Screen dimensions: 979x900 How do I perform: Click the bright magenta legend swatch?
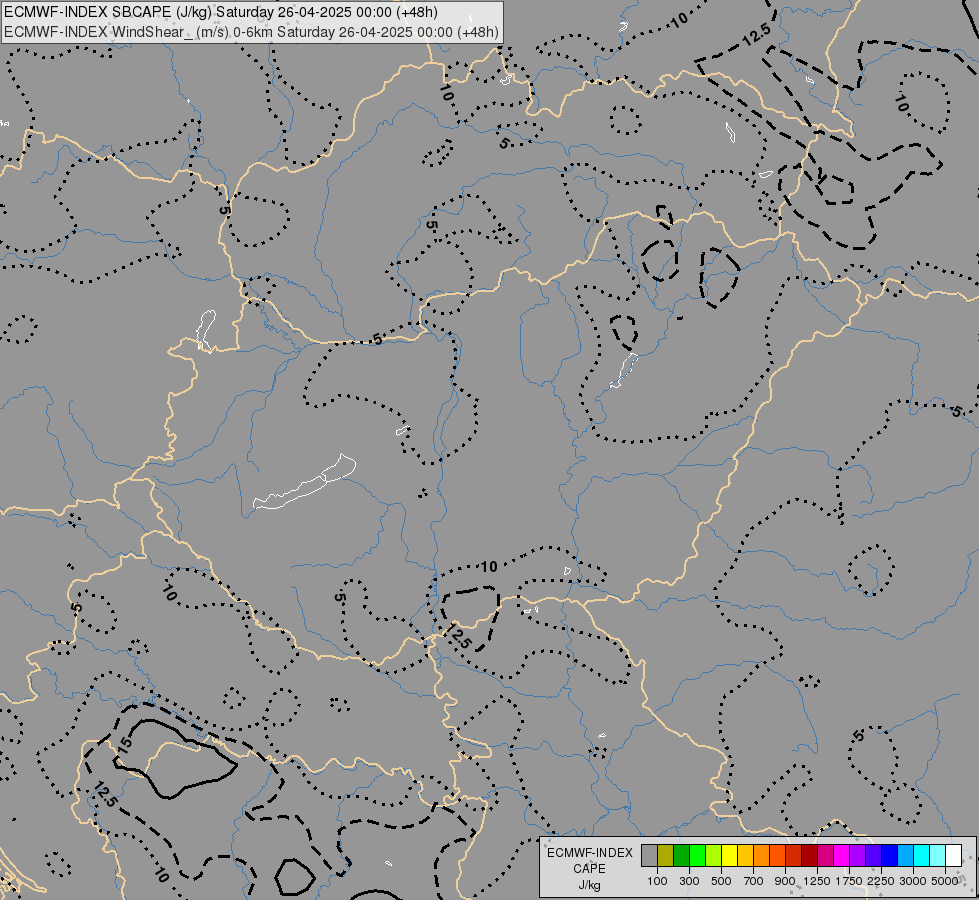[842, 855]
